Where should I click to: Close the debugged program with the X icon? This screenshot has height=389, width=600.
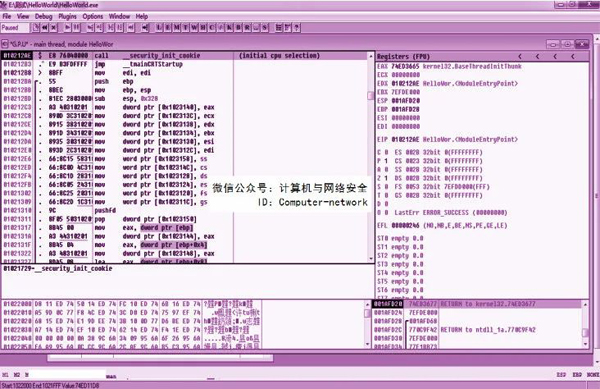[54, 28]
